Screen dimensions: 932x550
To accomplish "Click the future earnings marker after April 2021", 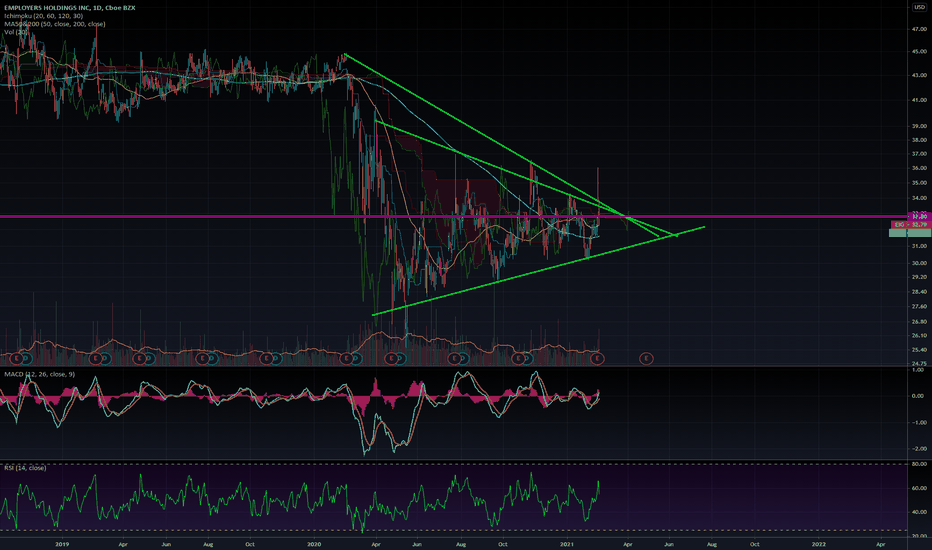I will tap(646, 359).
